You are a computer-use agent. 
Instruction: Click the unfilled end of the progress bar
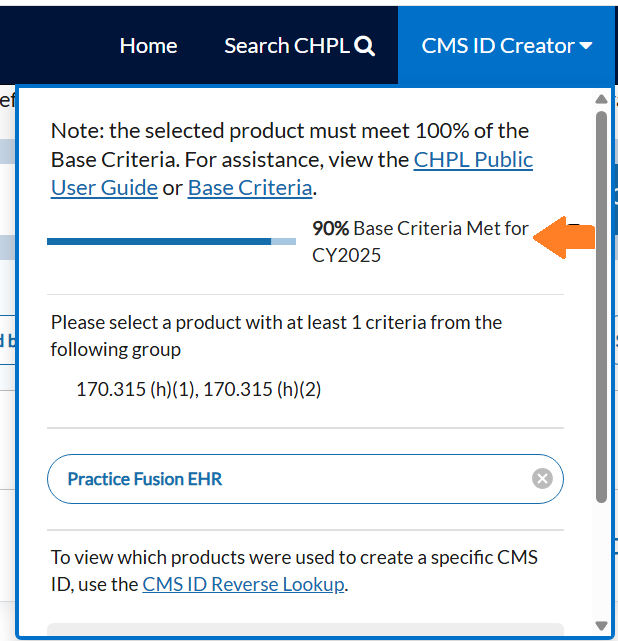pos(284,241)
